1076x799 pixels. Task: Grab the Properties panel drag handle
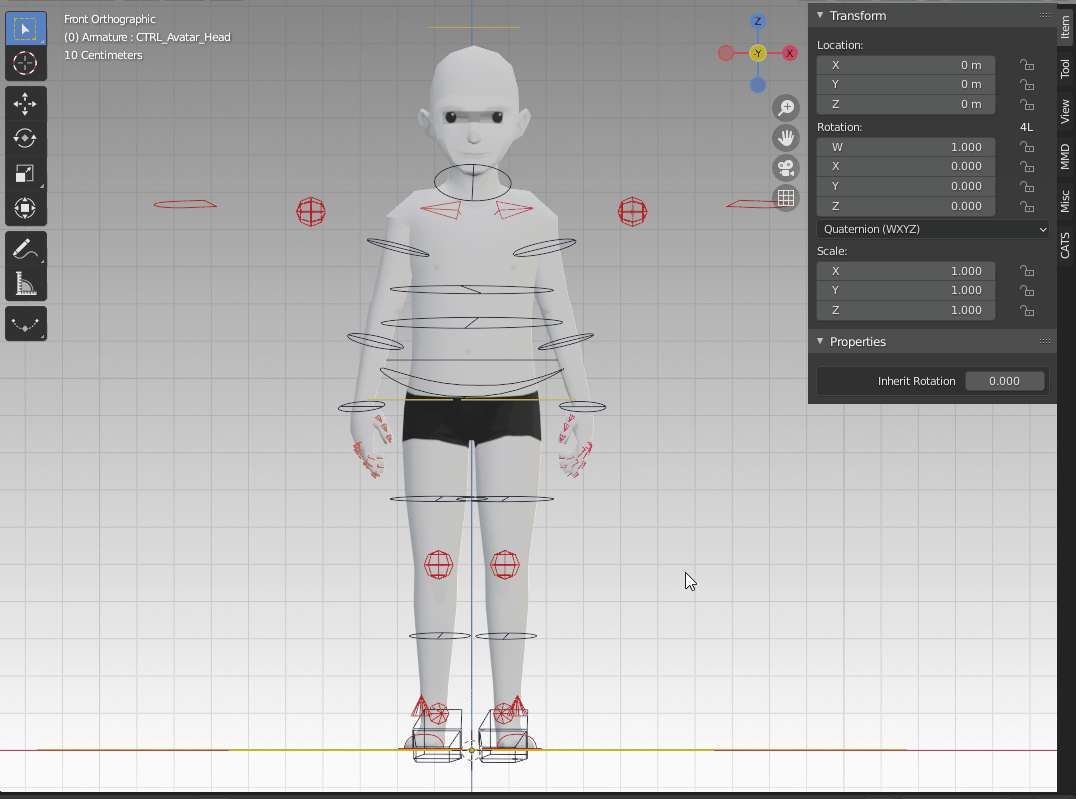click(1044, 341)
